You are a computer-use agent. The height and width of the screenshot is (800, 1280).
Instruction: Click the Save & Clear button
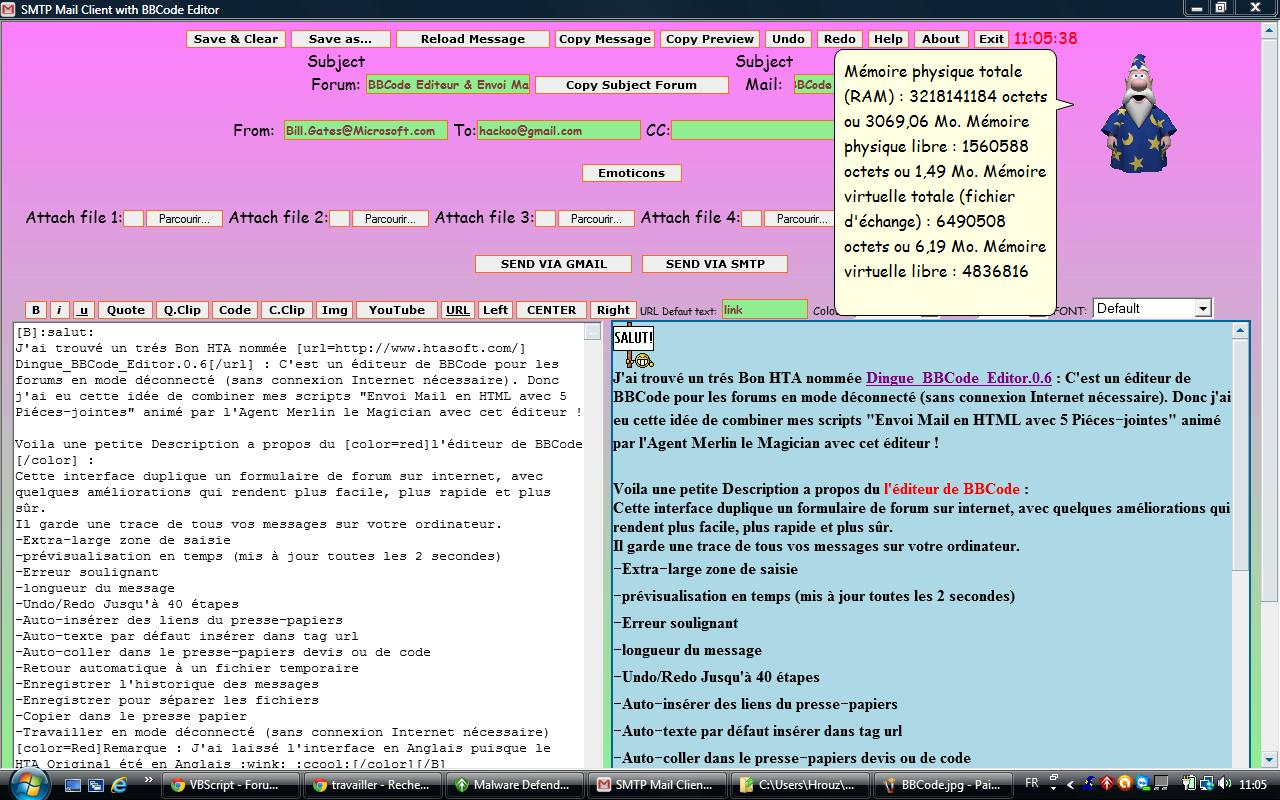tap(235, 39)
